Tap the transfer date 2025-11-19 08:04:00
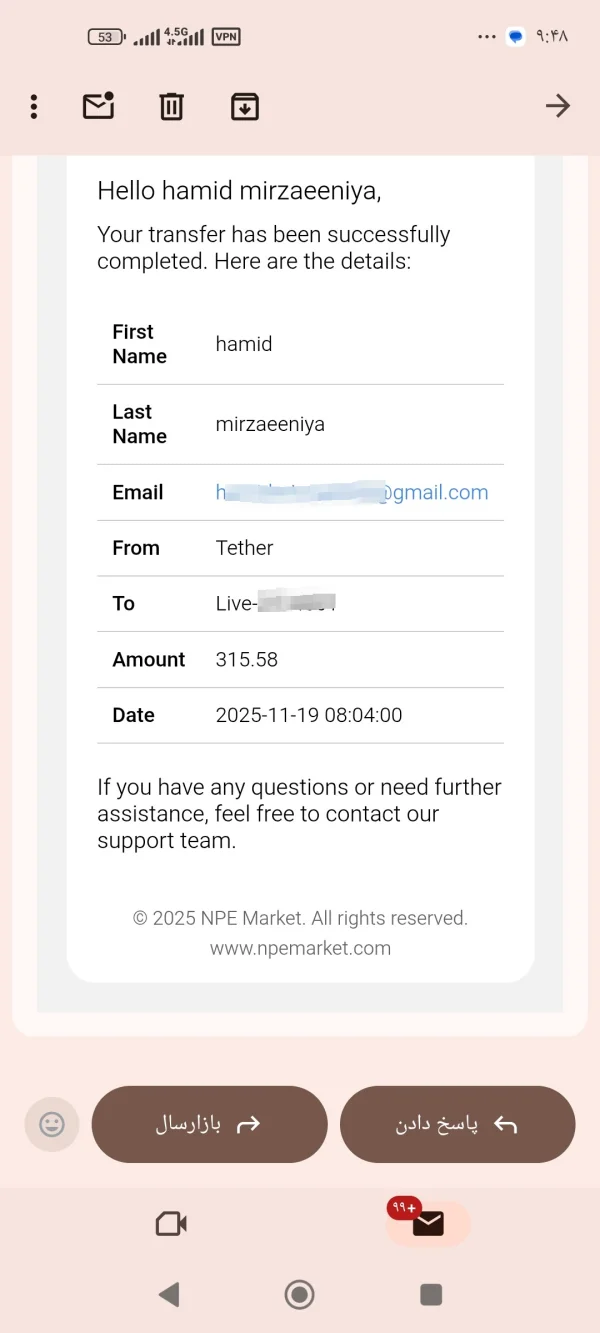600x1333 pixels. pos(309,715)
